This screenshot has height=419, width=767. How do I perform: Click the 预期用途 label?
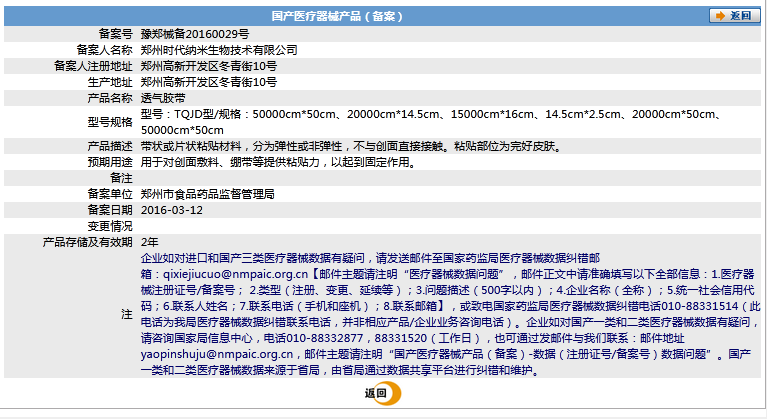110,162
